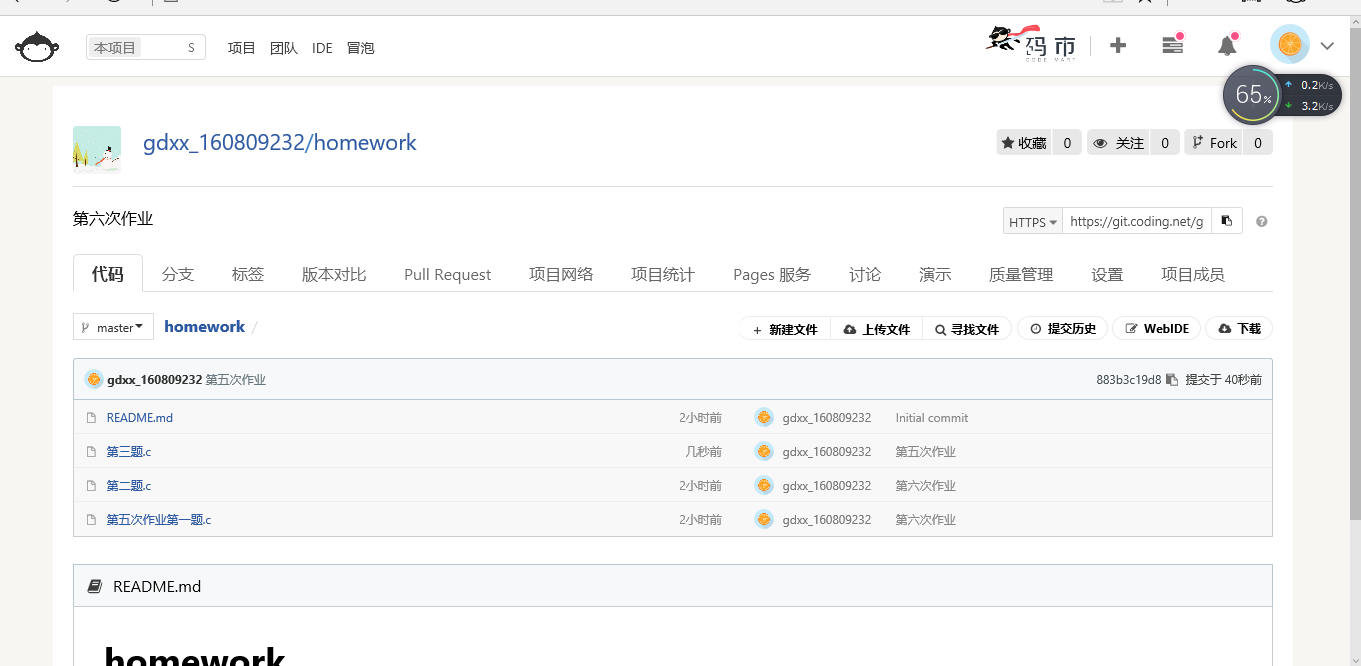Click 新建文件 button
The image size is (1361, 666).
pyautogui.click(x=785, y=328)
